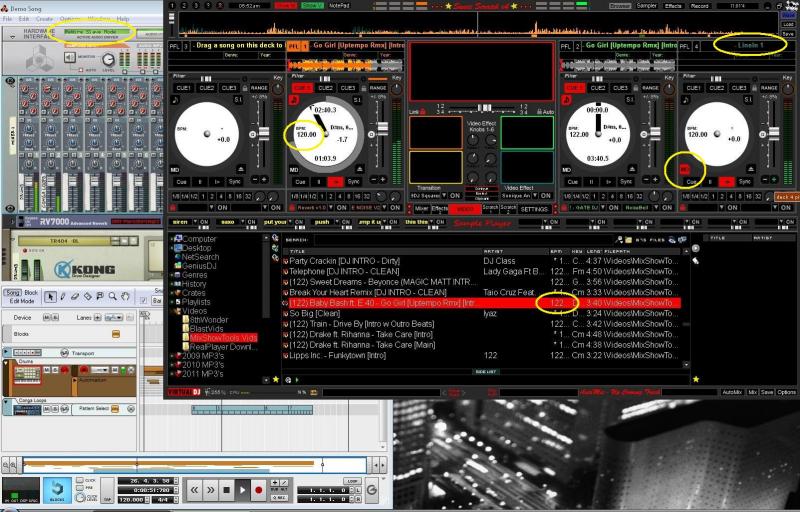
Task: Toggle the siren sample ON button
Action: pyautogui.click(x=203, y=221)
